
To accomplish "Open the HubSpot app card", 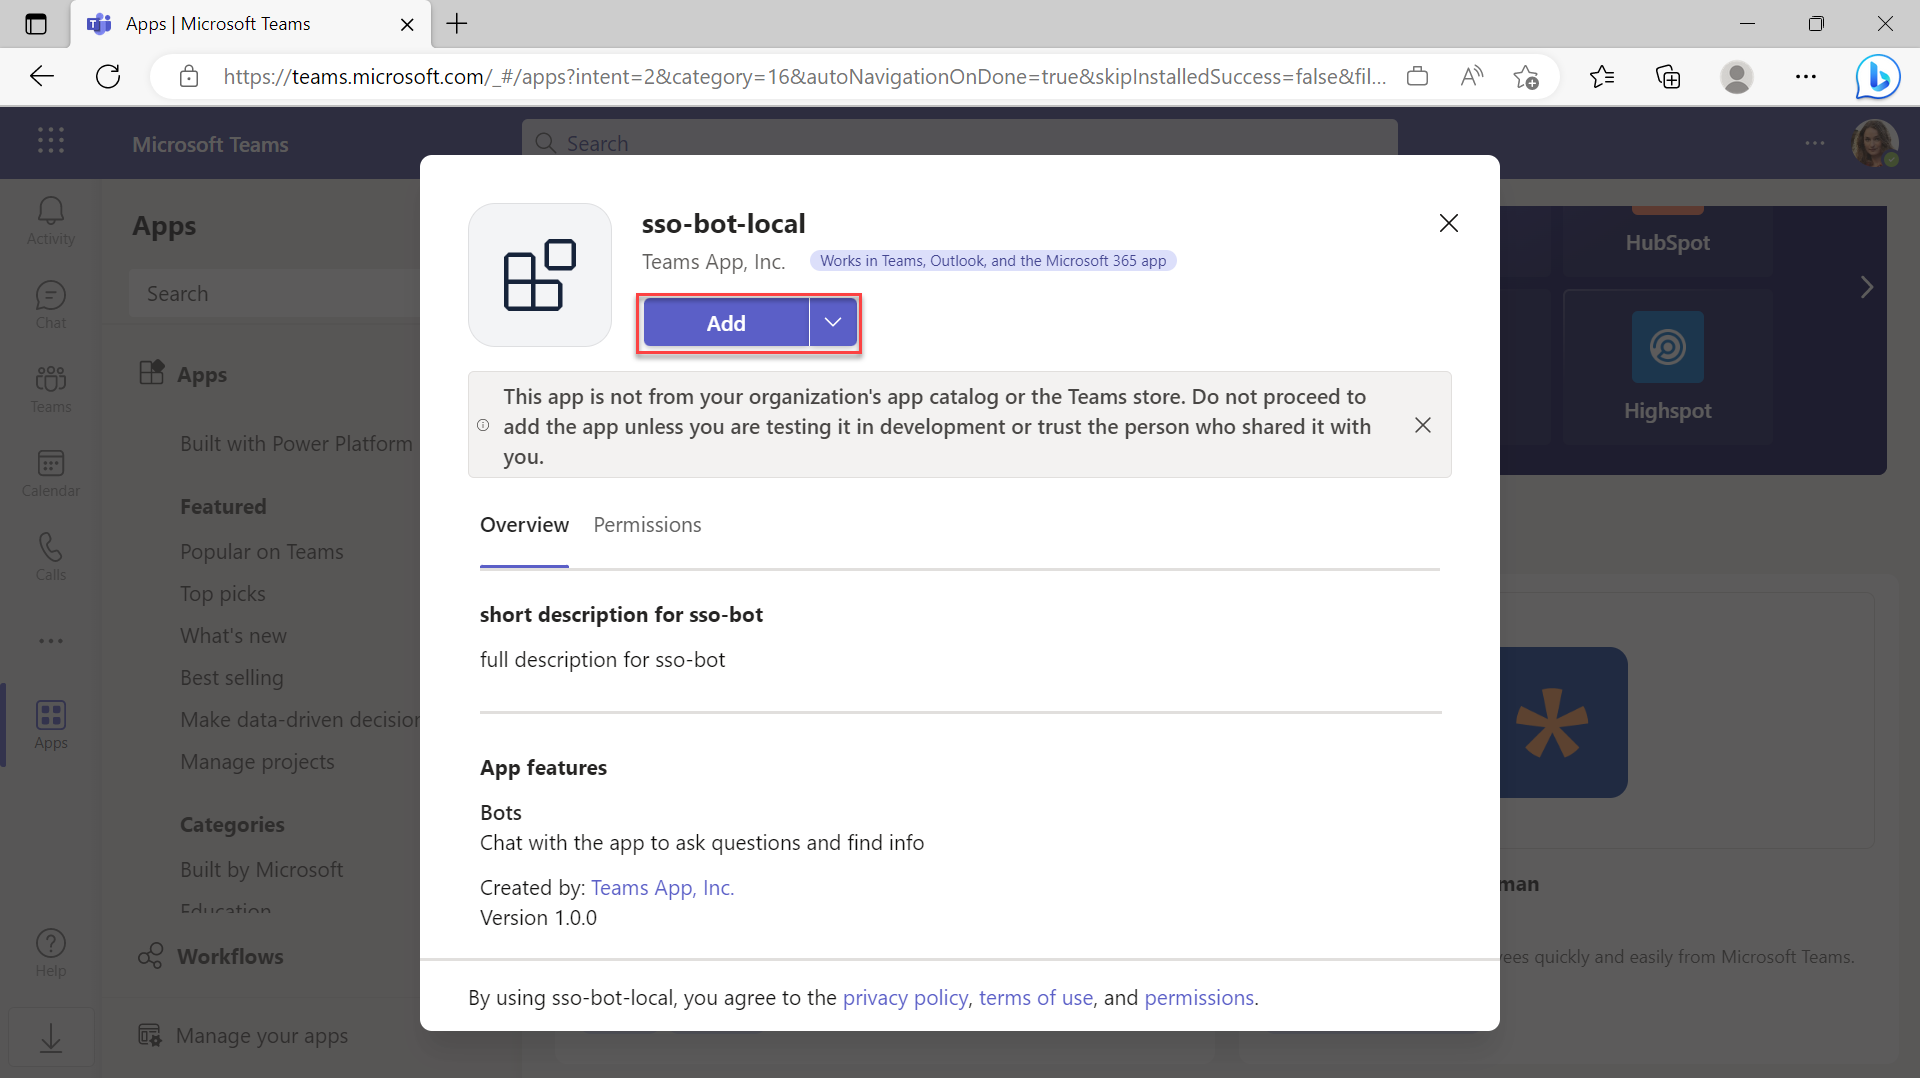I will tap(1667, 242).
